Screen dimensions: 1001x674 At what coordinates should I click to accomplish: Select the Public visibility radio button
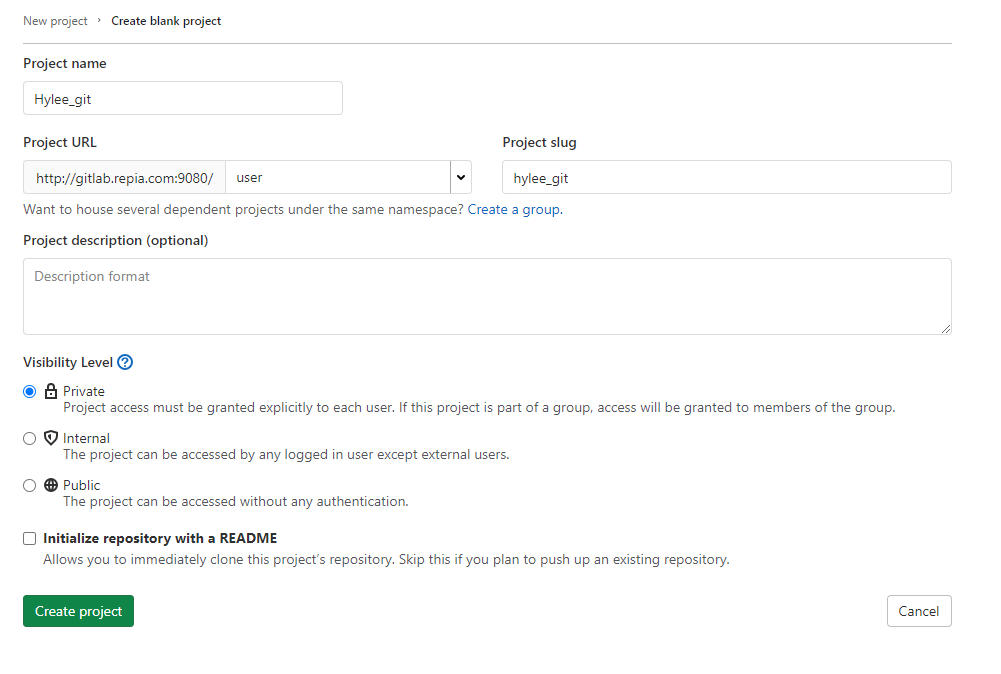click(x=30, y=485)
